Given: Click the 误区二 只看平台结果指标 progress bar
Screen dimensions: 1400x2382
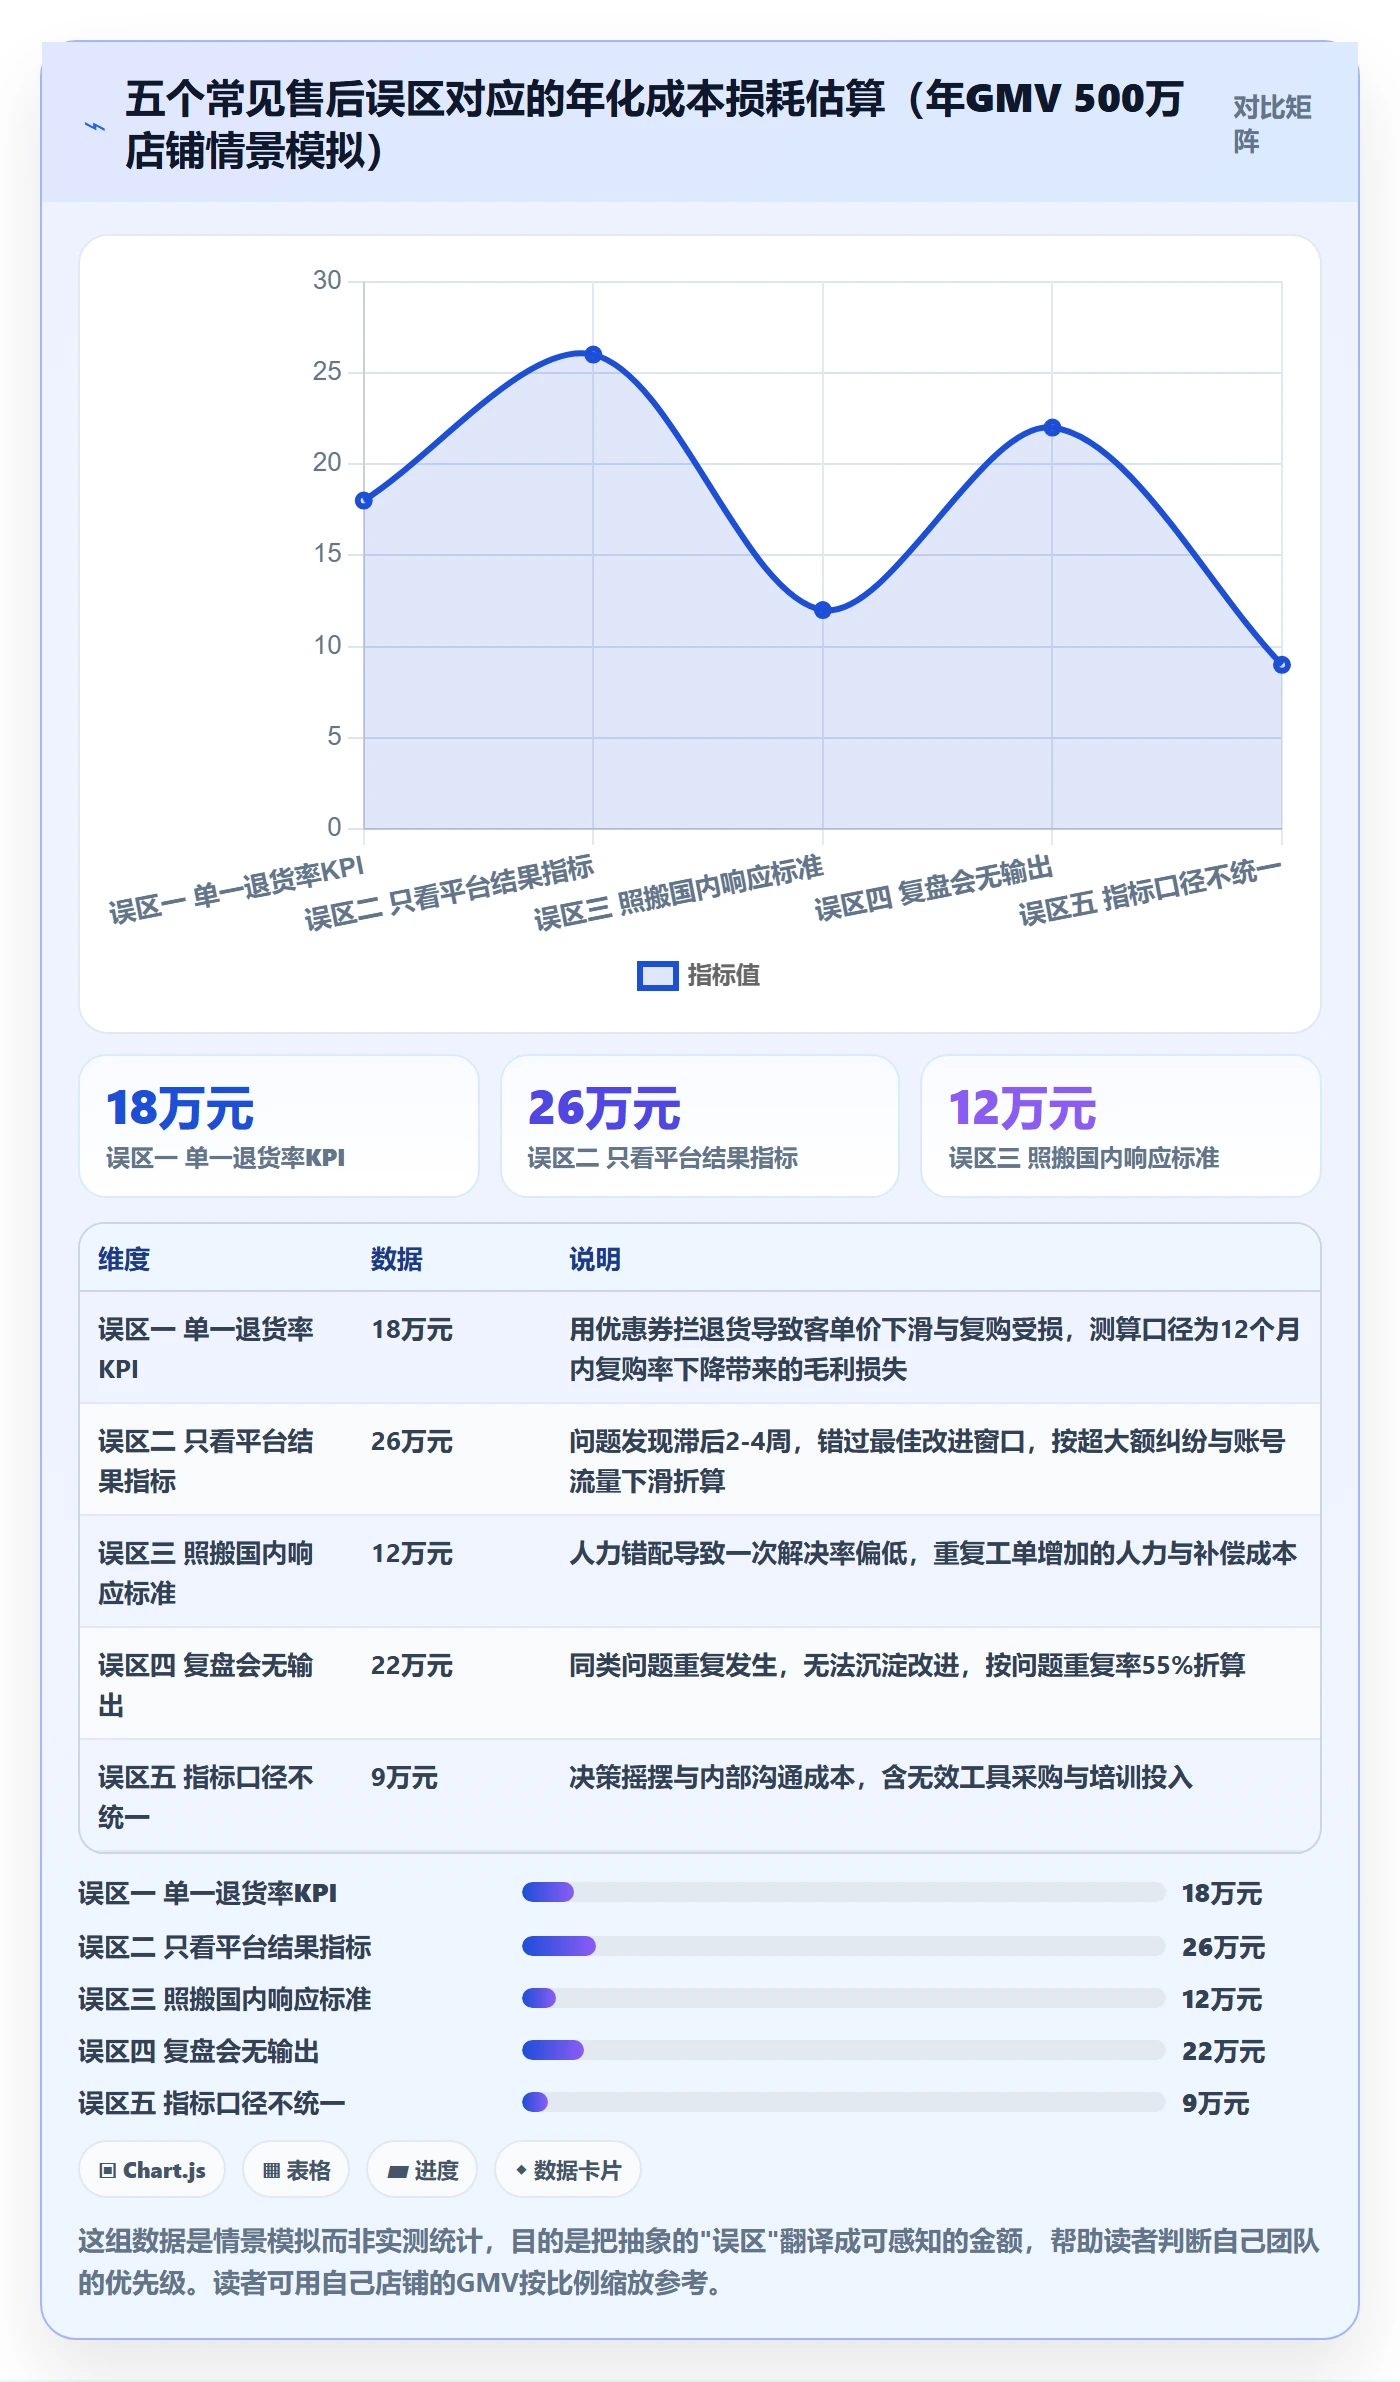Looking at the screenshot, I should (x=843, y=1946).
